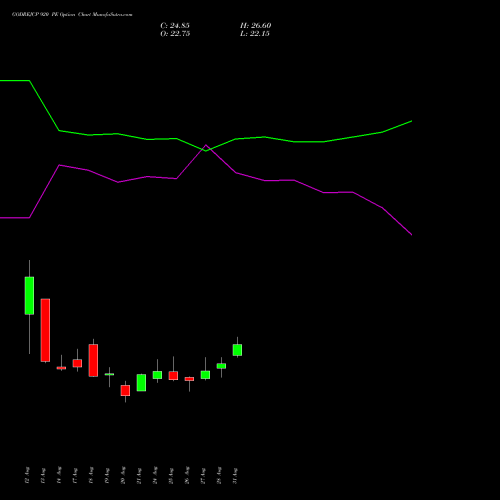Viewport: 500px width, 500px height.
Task: Select the "31 Aug" date label
Action: 235,475
